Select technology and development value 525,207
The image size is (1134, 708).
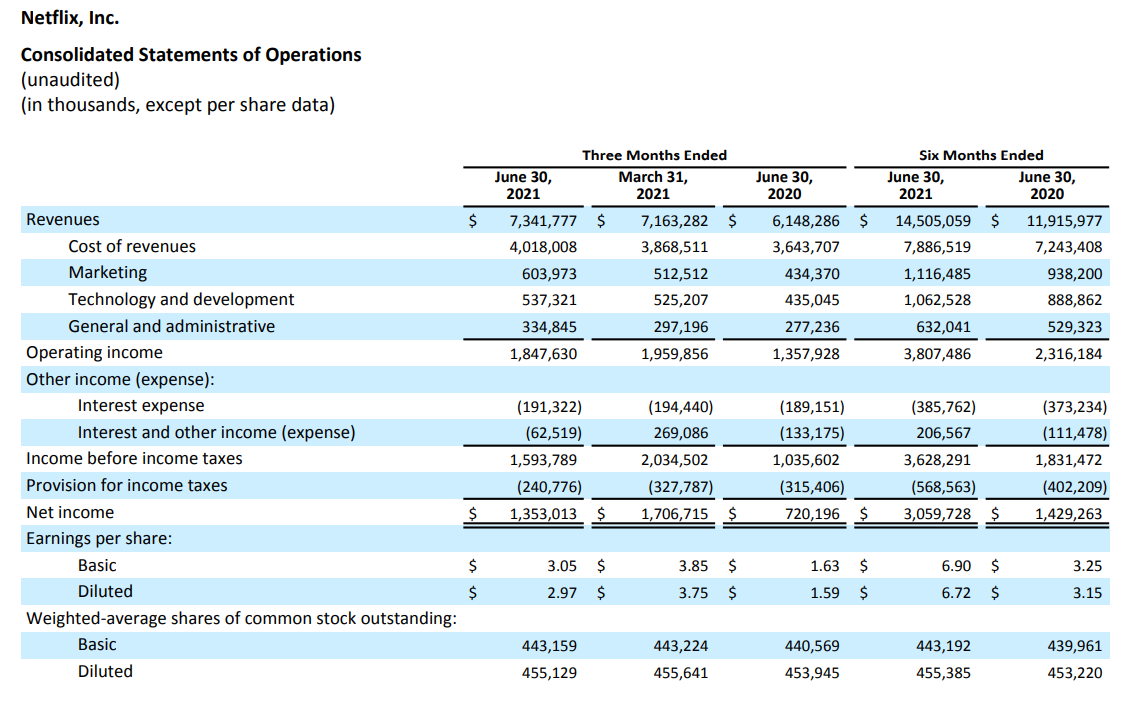681,300
